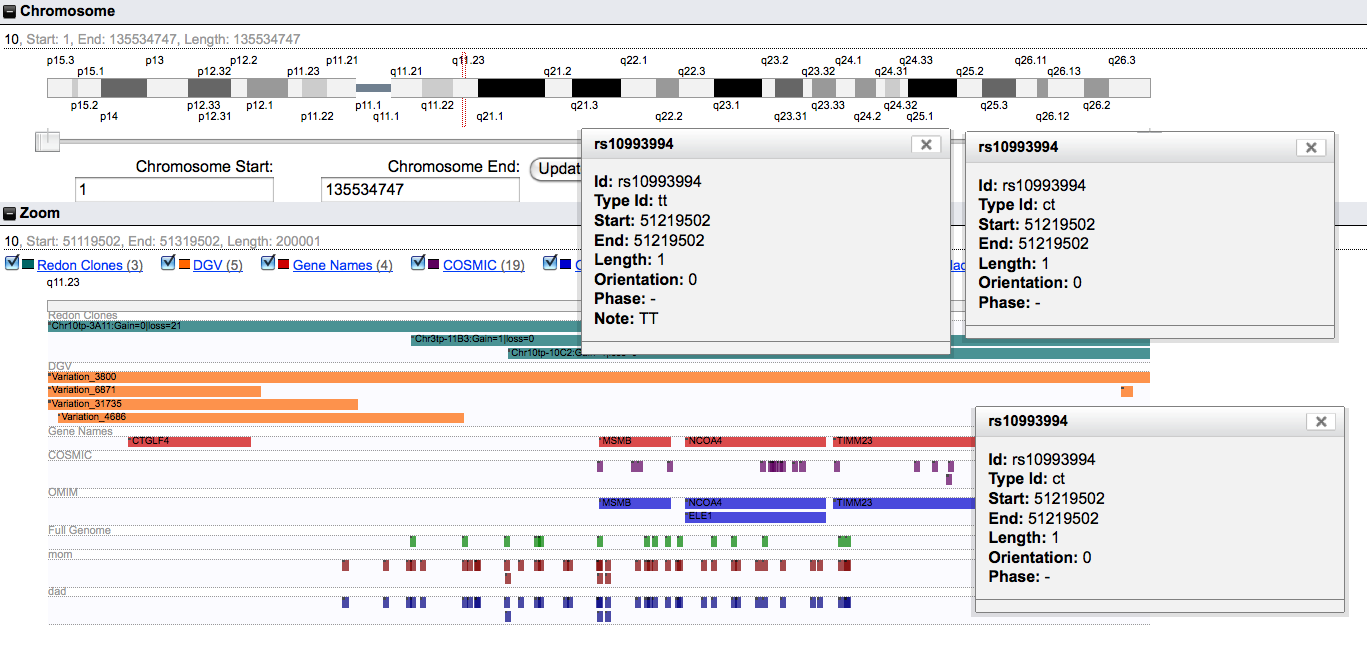Select the CTGLF4 gene feature

190,441
